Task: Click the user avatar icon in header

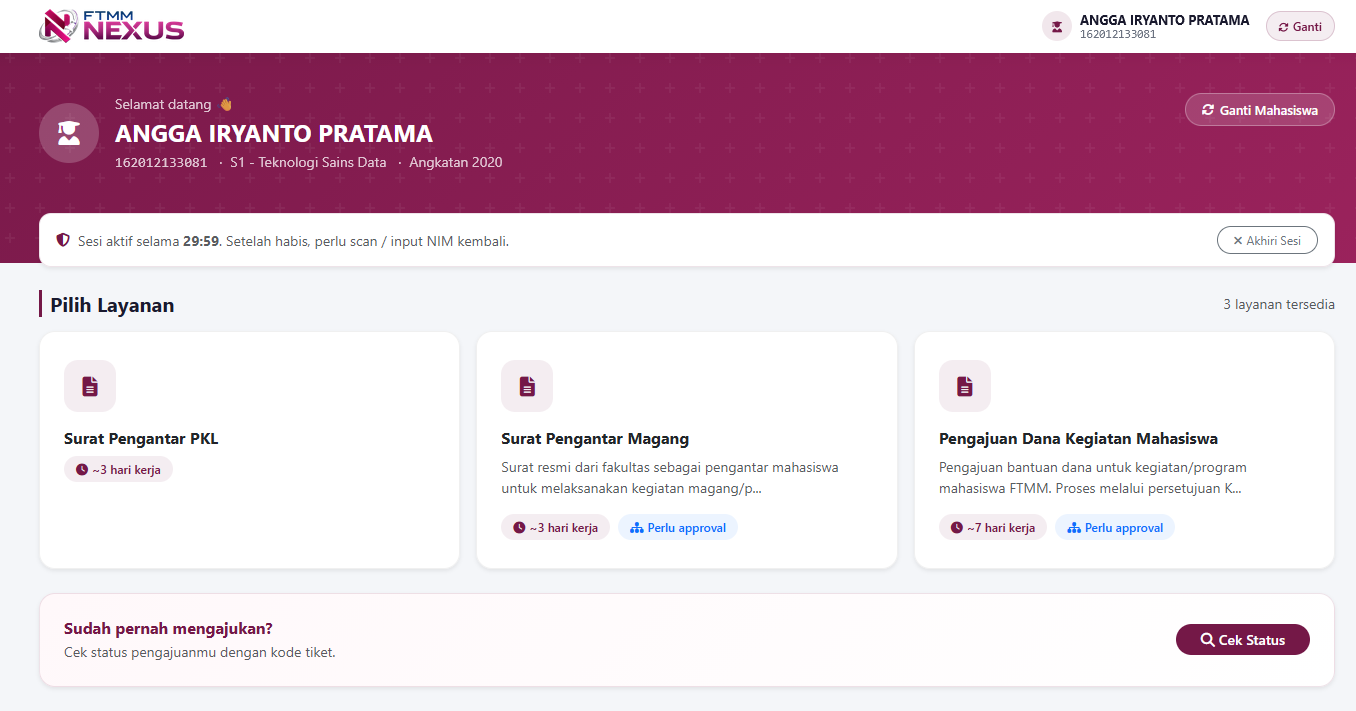Action: coord(1057,26)
